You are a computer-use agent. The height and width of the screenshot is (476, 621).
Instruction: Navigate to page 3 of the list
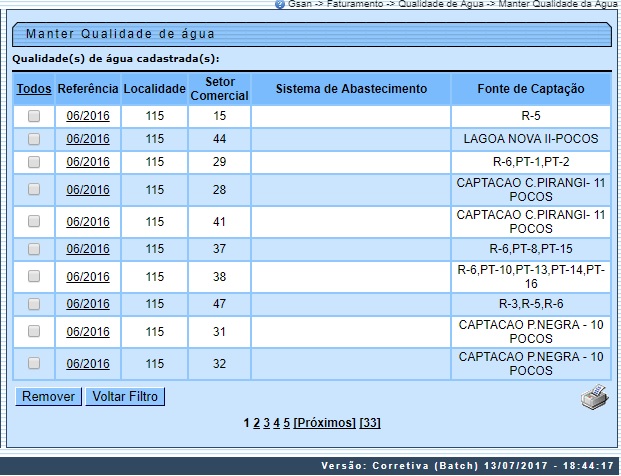[266, 423]
